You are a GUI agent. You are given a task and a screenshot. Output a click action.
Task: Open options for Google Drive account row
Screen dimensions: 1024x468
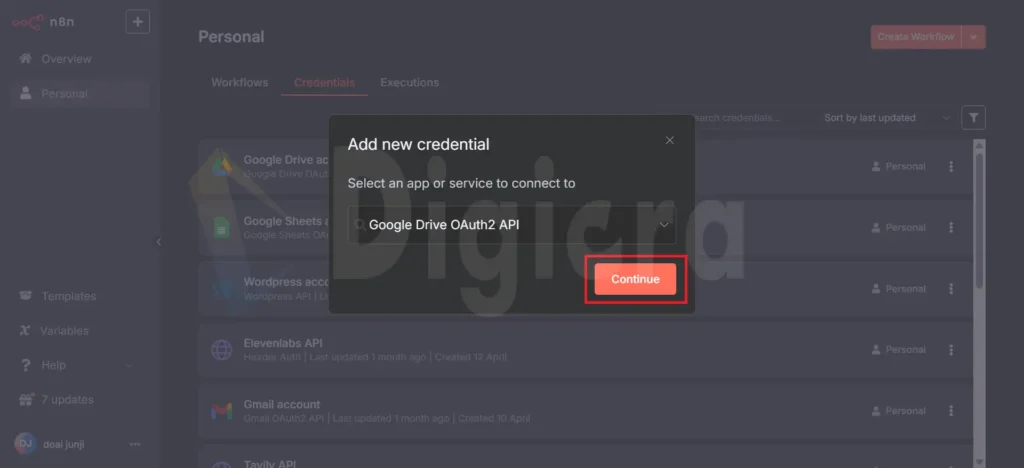tap(951, 166)
